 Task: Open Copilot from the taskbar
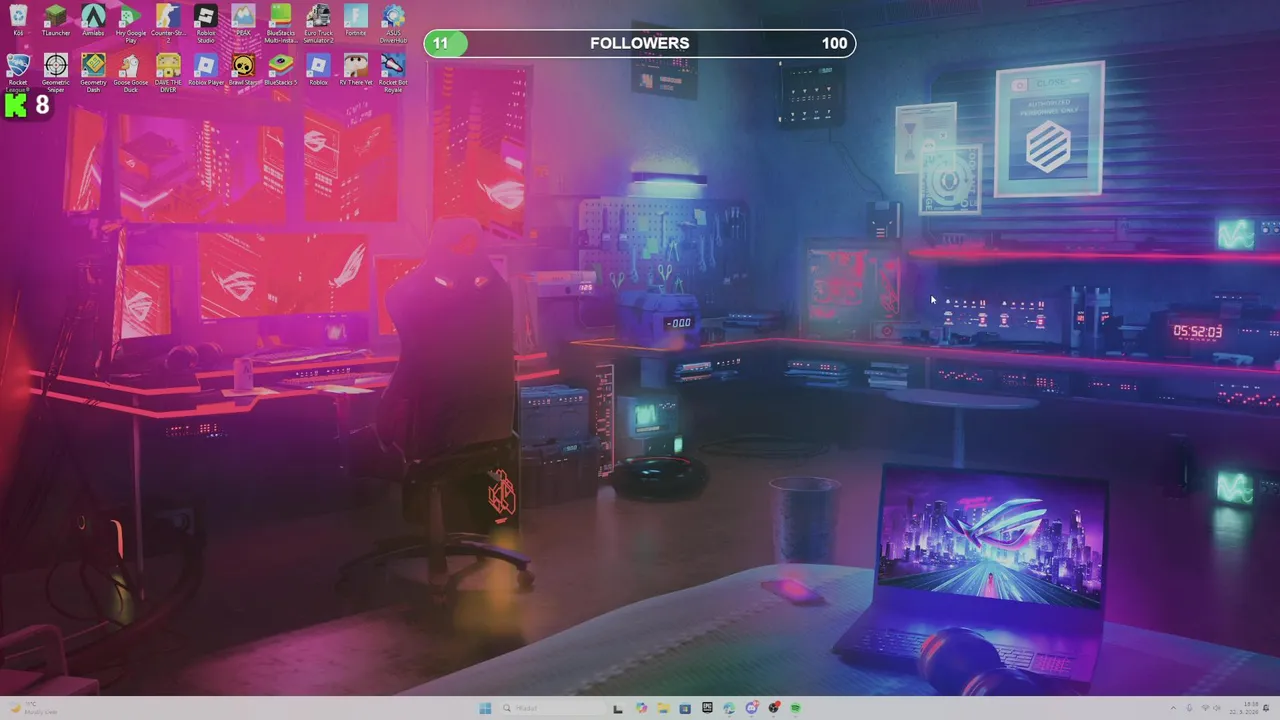[x=641, y=708]
